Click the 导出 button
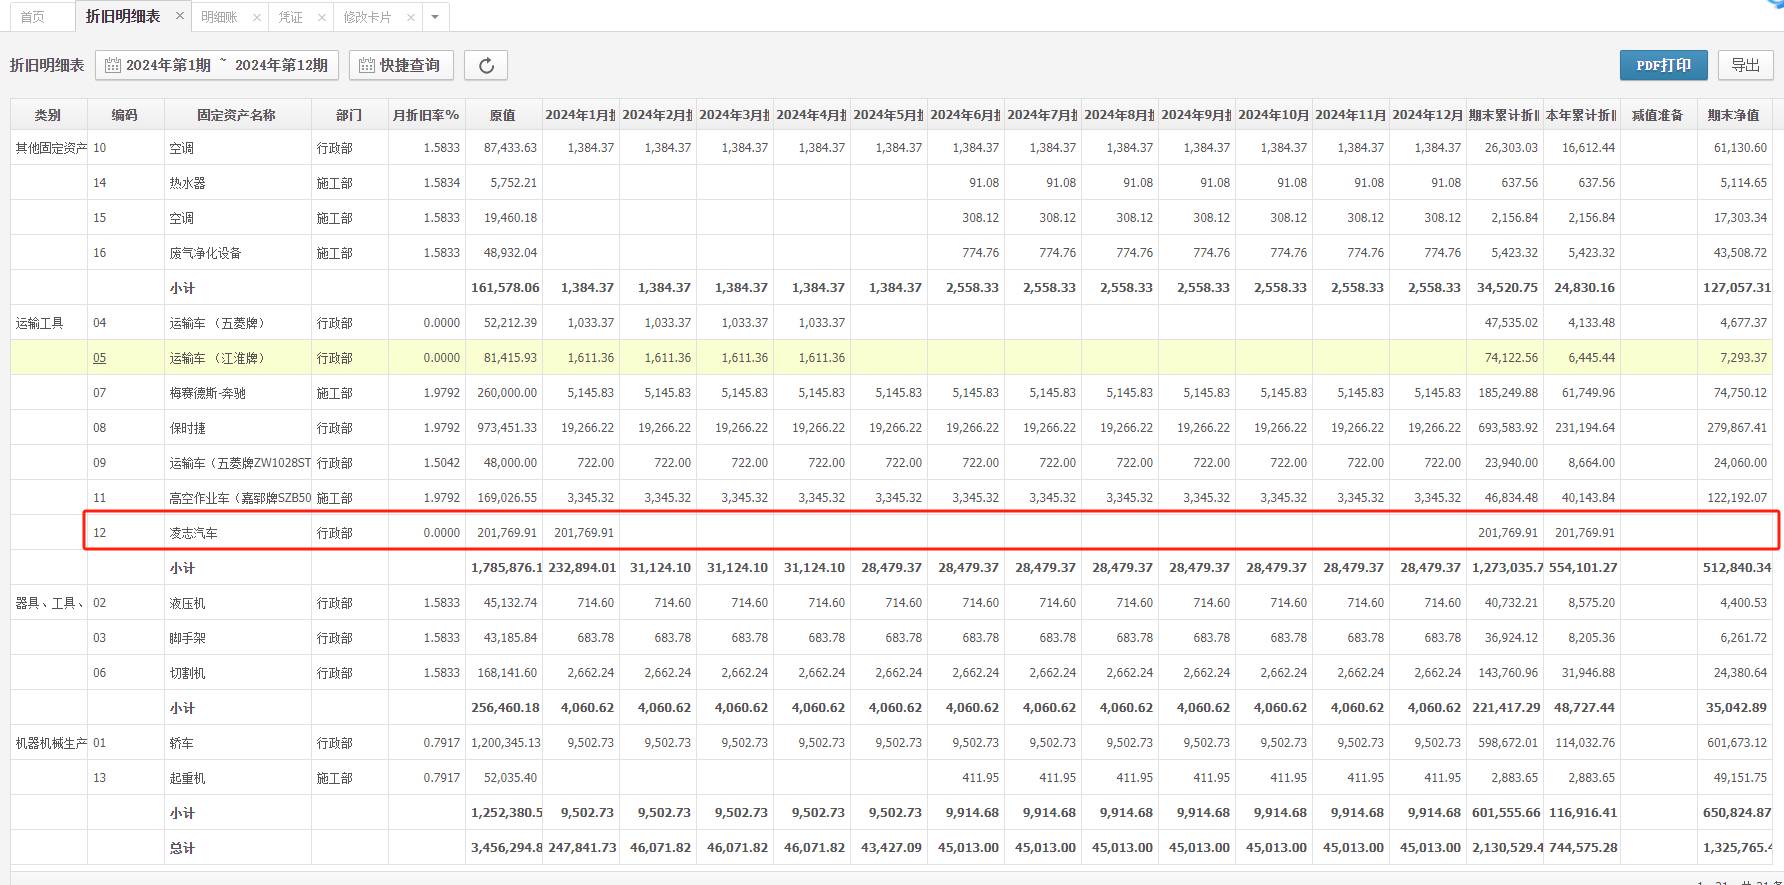Viewport: 1784px width, 885px height. (1746, 65)
